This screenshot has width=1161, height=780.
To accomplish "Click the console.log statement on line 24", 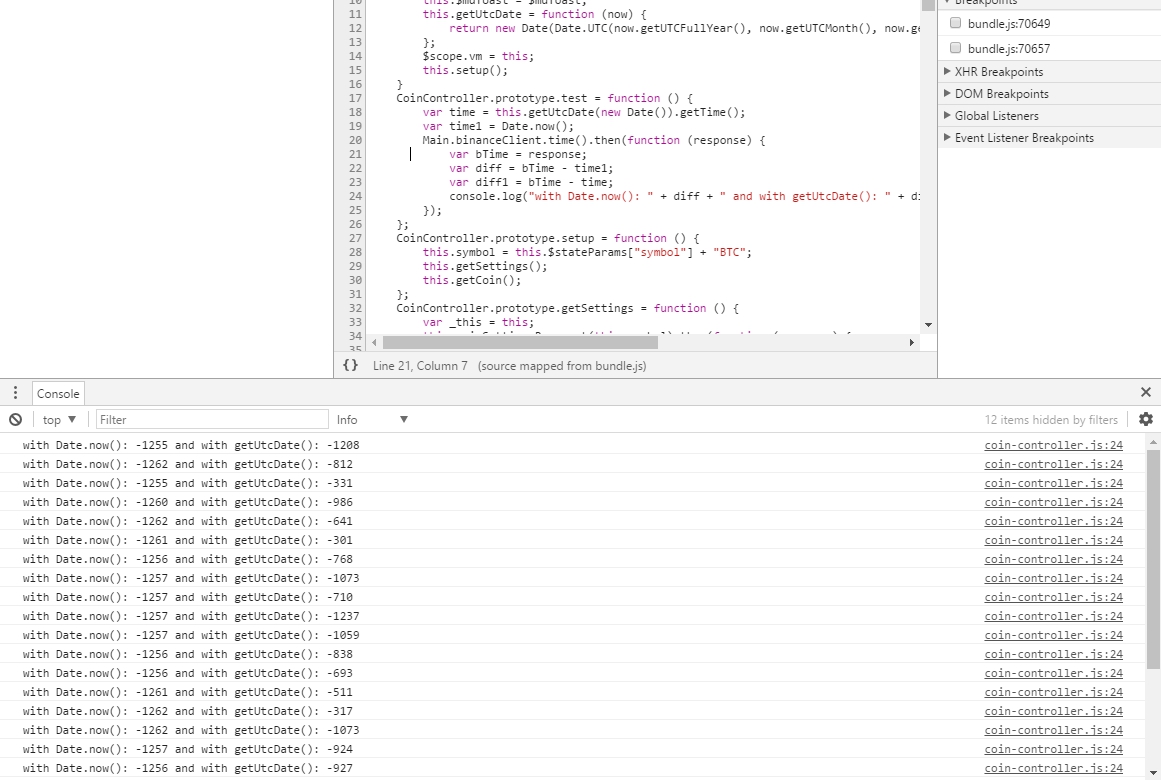I will 684,196.
